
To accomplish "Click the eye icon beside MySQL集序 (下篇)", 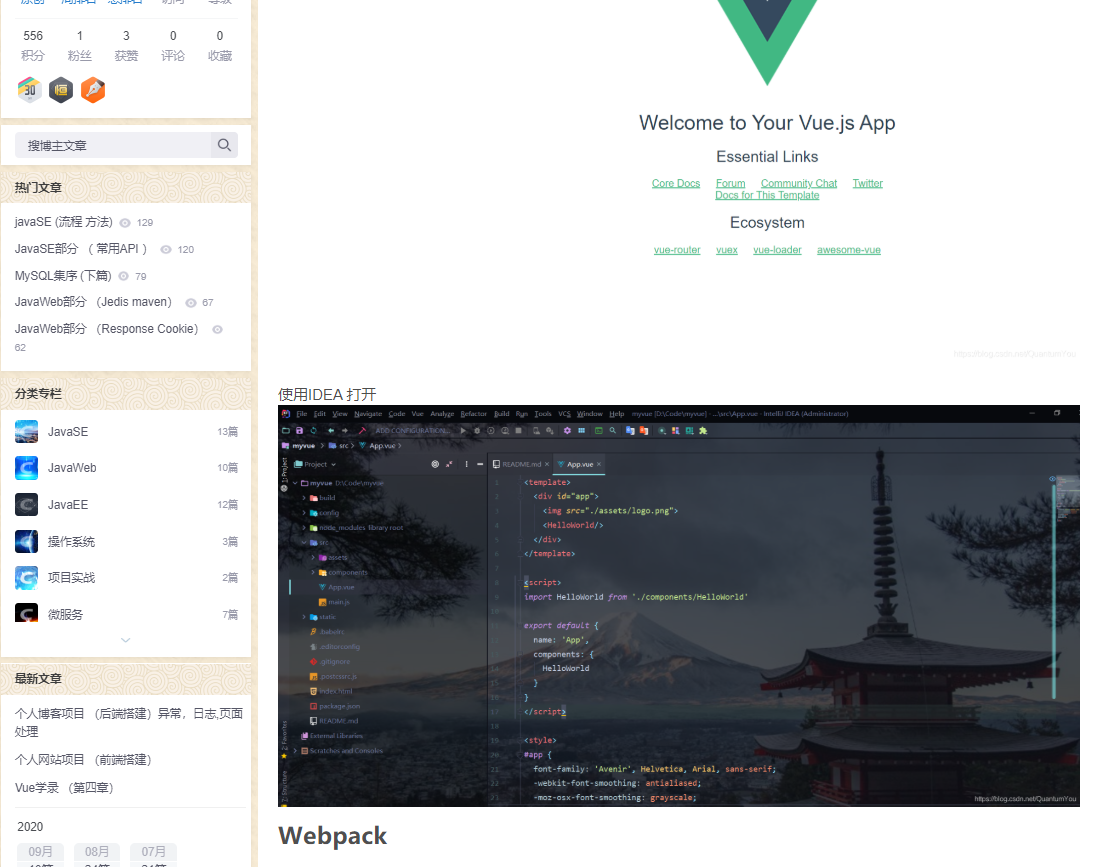I will (x=123, y=276).
